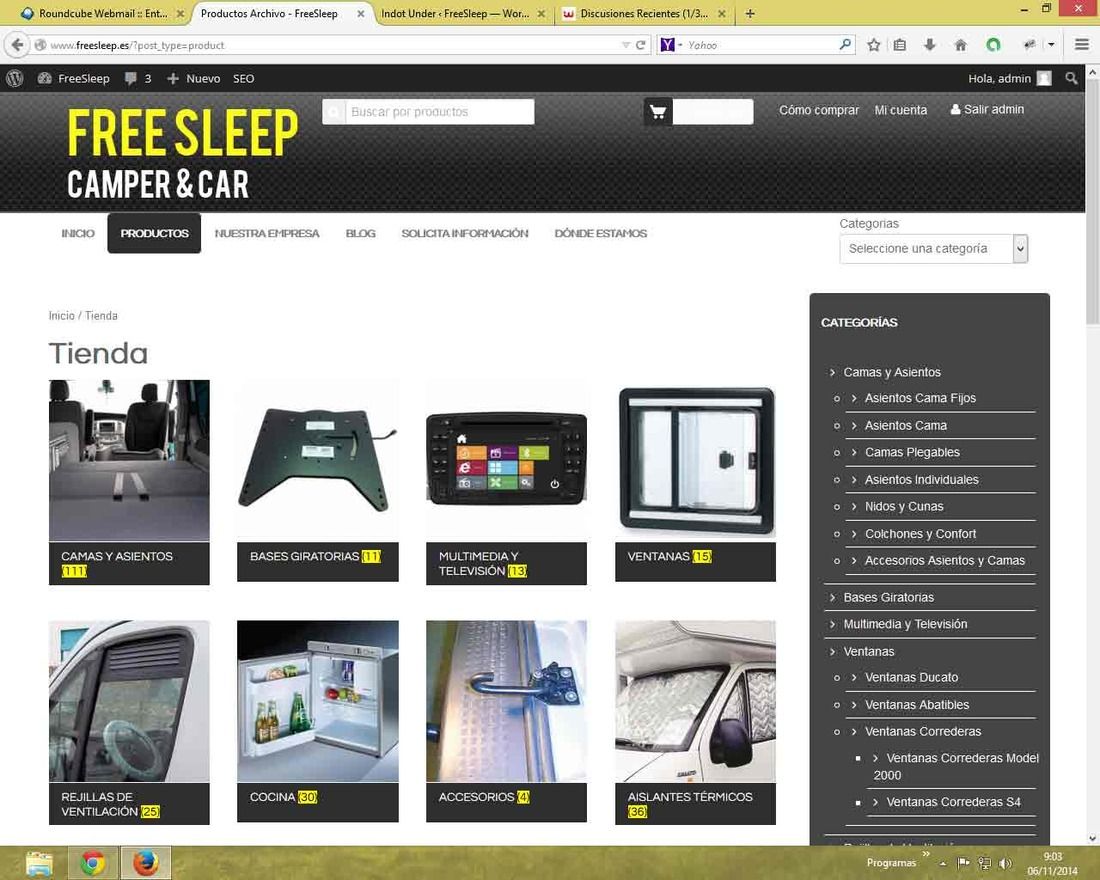Open the shopping cart icon
The width and height of the screenshot is (1100, 880).
pos(658,112)
